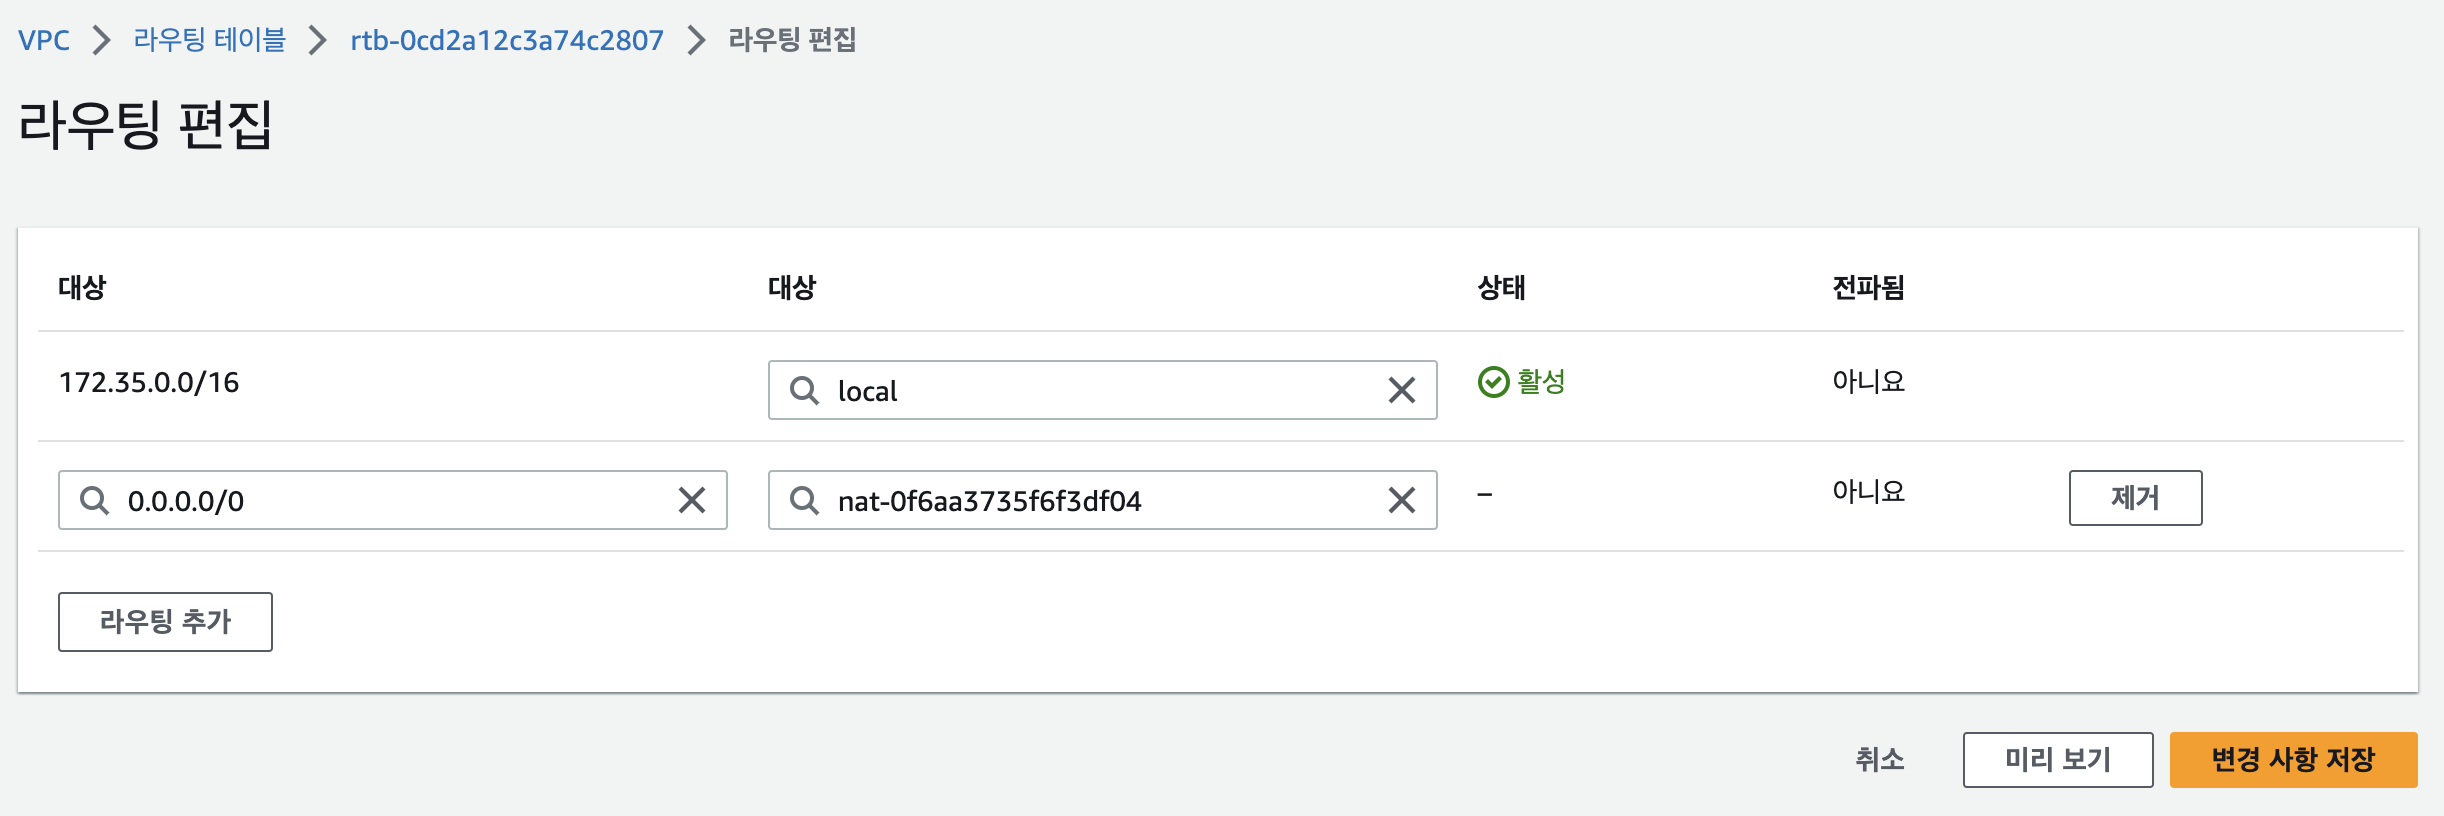Open the nat-0f6aa3735f6f3df04 target combo box
Screen dimensions: 2444x816
(1102, 500)
